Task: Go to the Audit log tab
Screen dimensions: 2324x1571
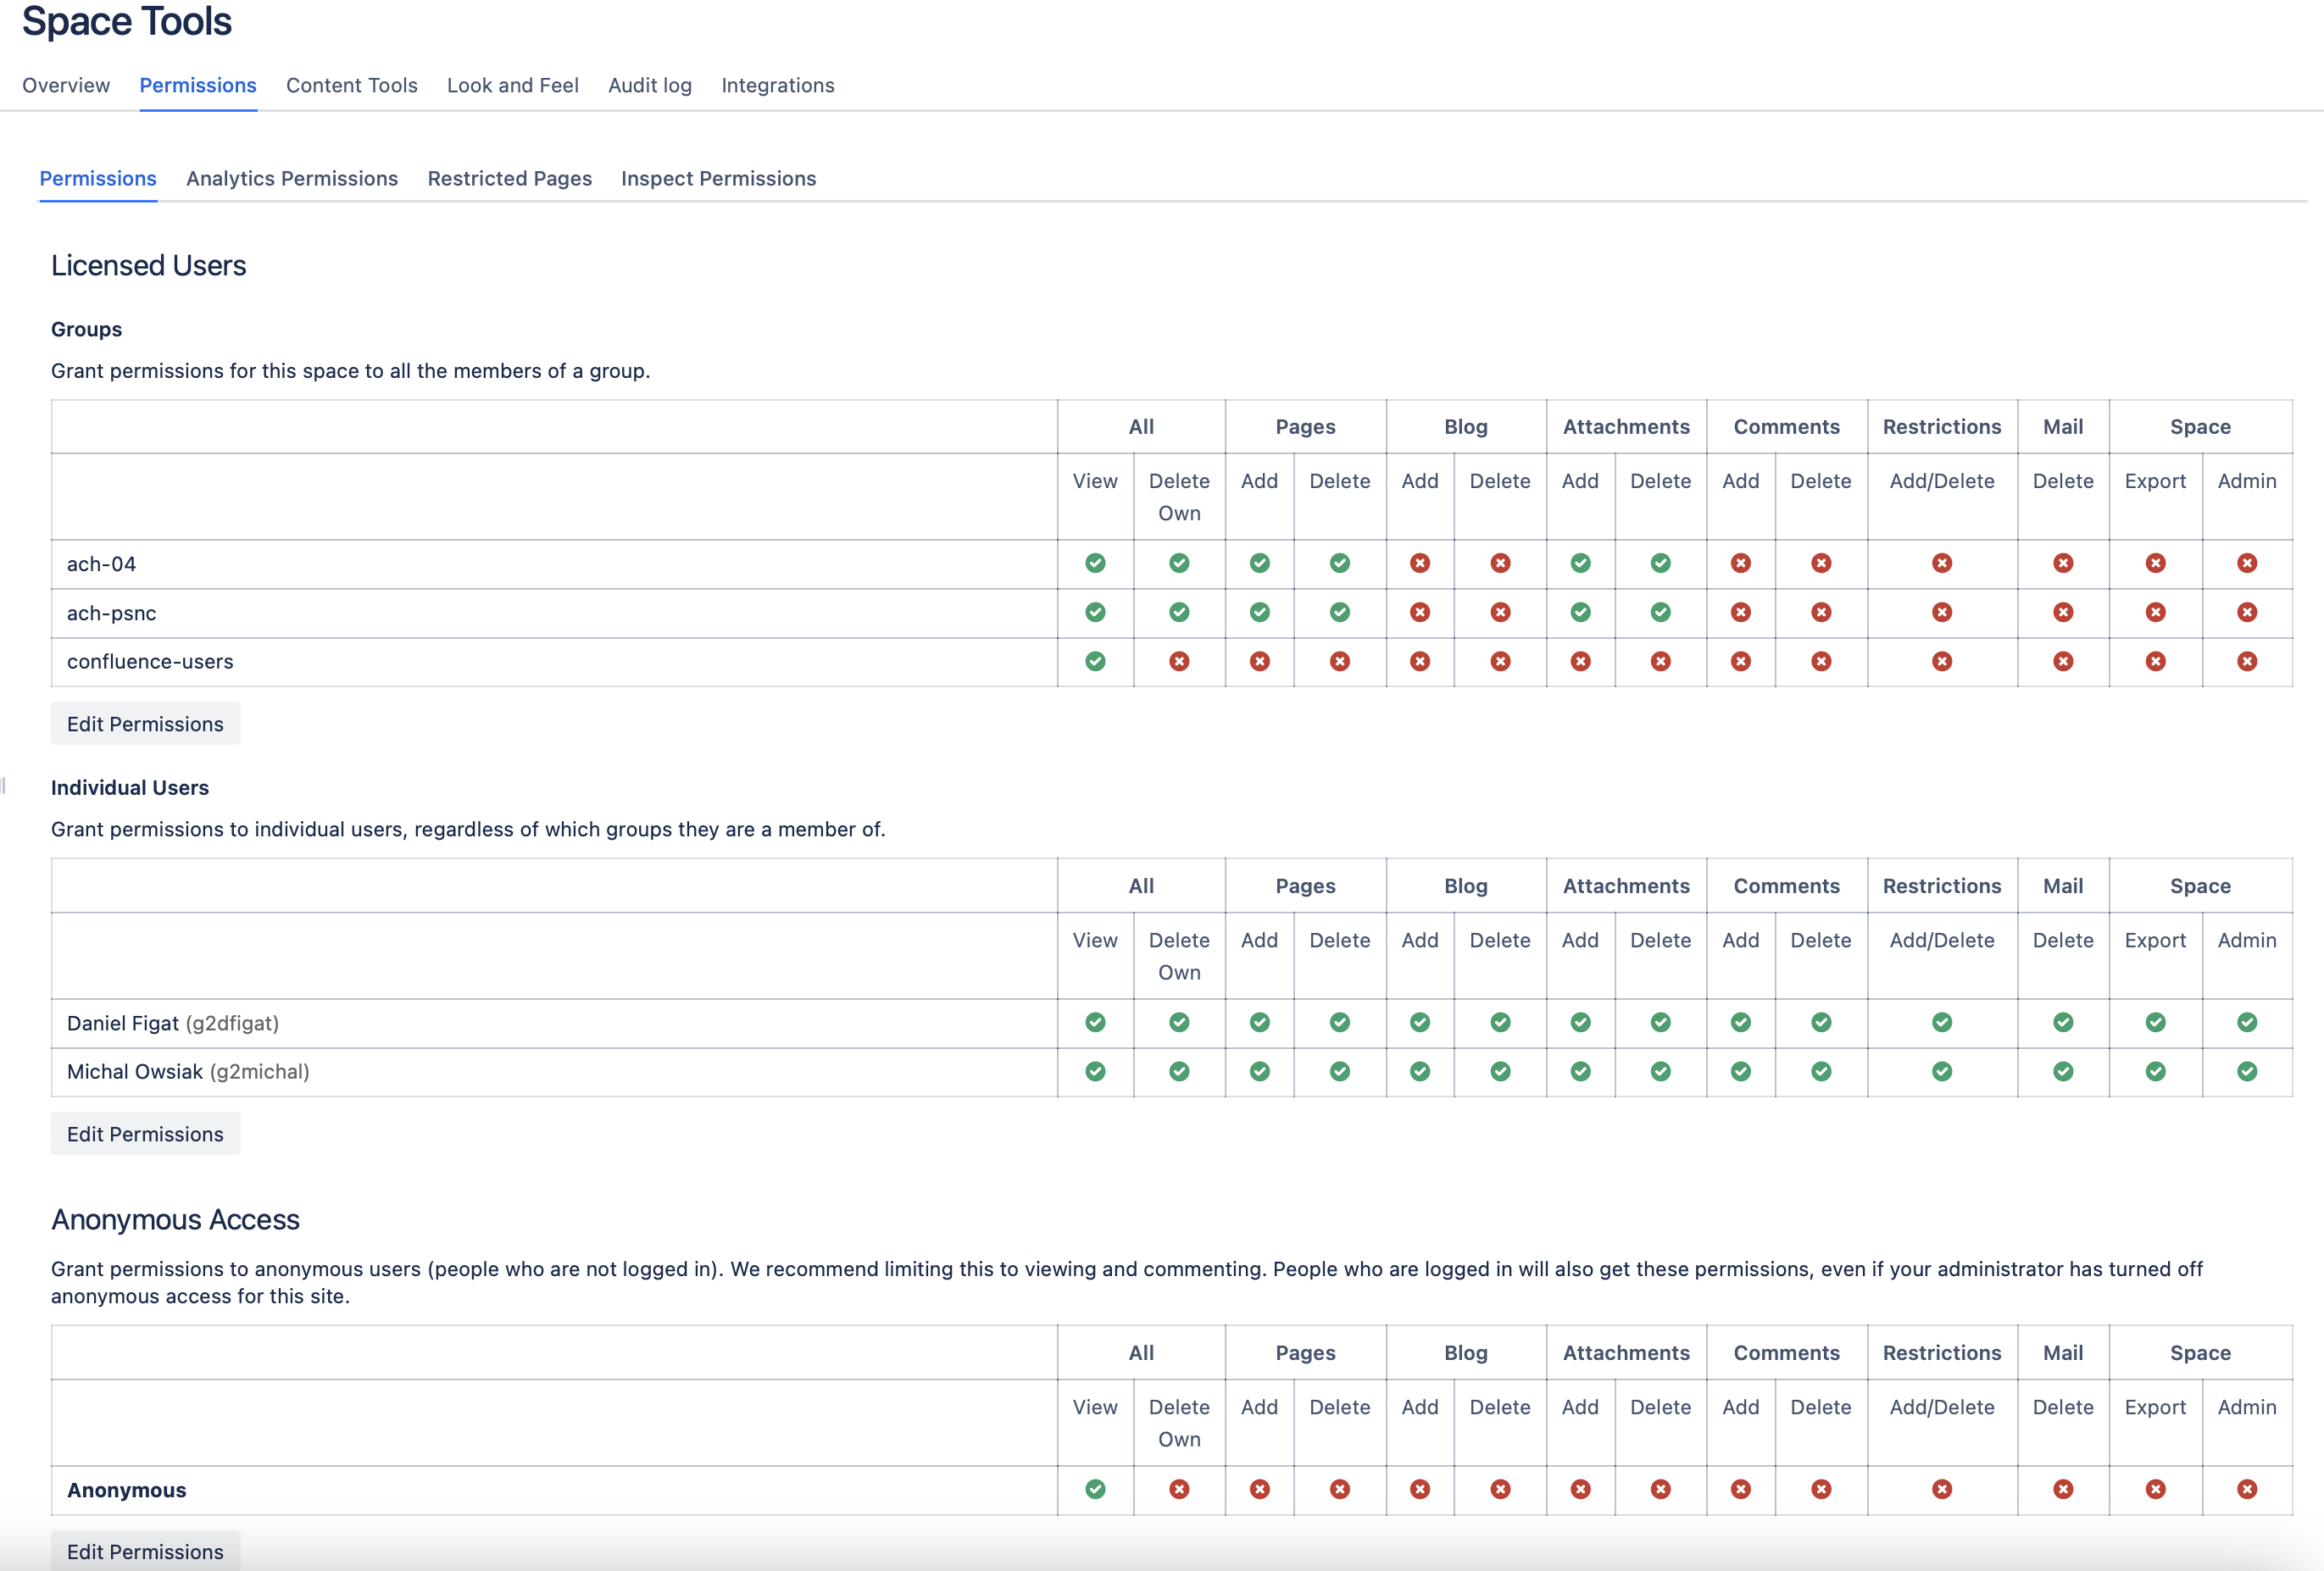Action: tap(650, 85)
